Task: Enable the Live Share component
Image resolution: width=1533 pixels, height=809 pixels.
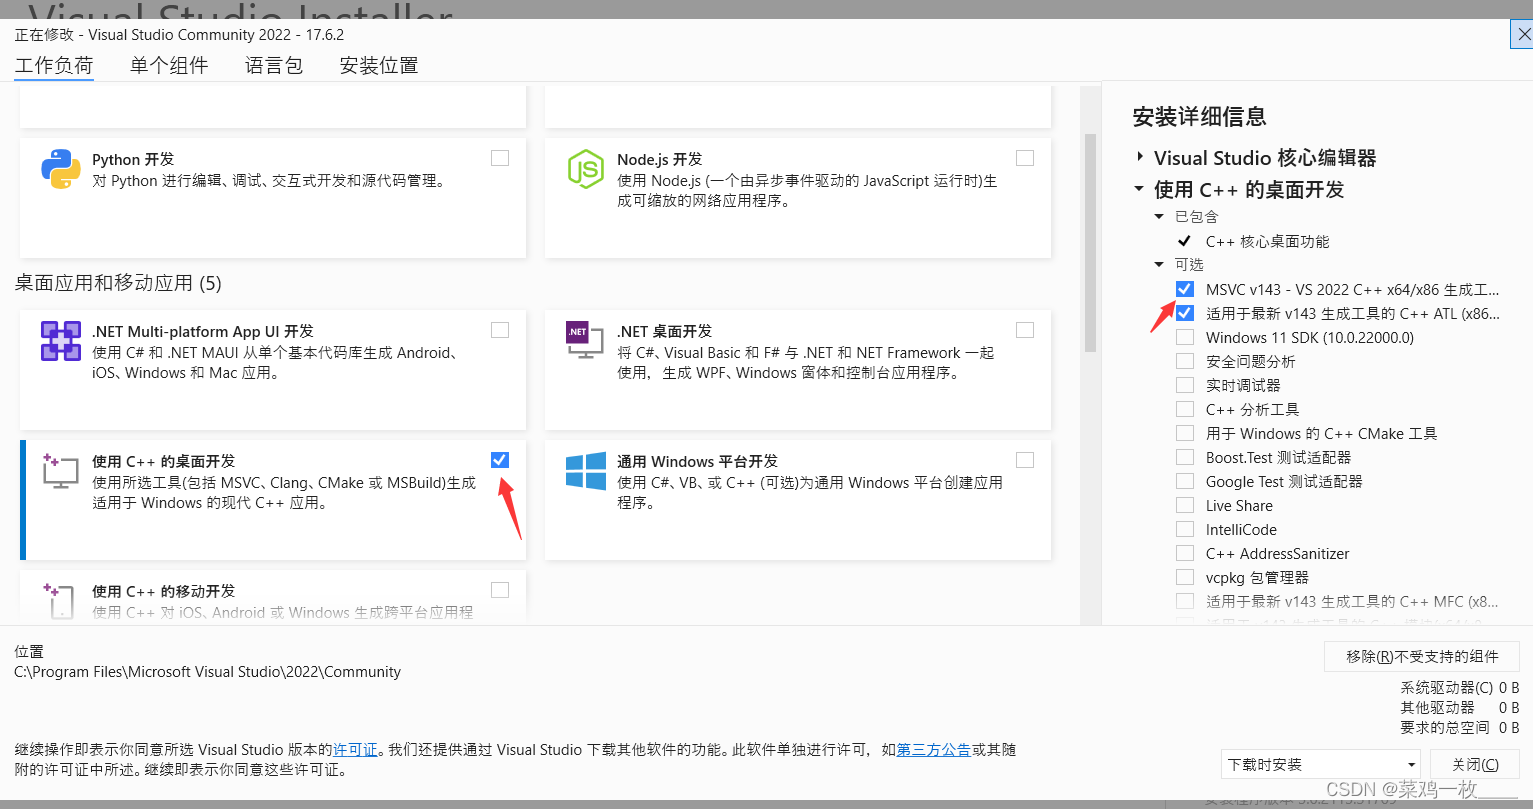Action: (1185, 505)
